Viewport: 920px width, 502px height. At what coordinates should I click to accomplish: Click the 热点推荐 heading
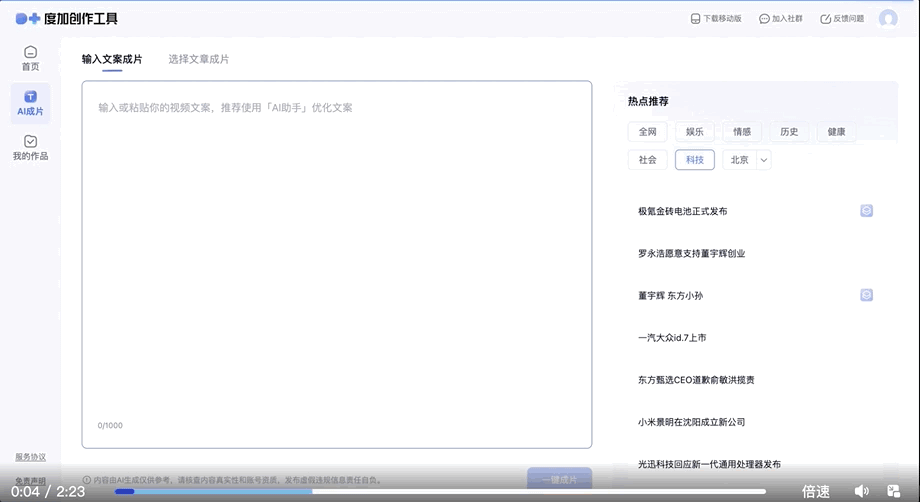click(x=648, y=101)
